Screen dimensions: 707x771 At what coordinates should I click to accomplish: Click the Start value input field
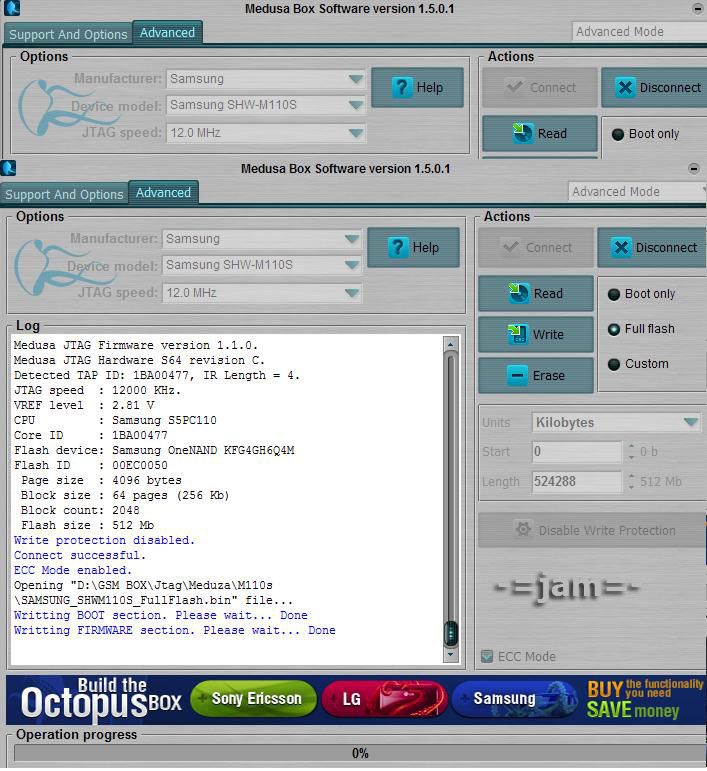pos(577,451)
